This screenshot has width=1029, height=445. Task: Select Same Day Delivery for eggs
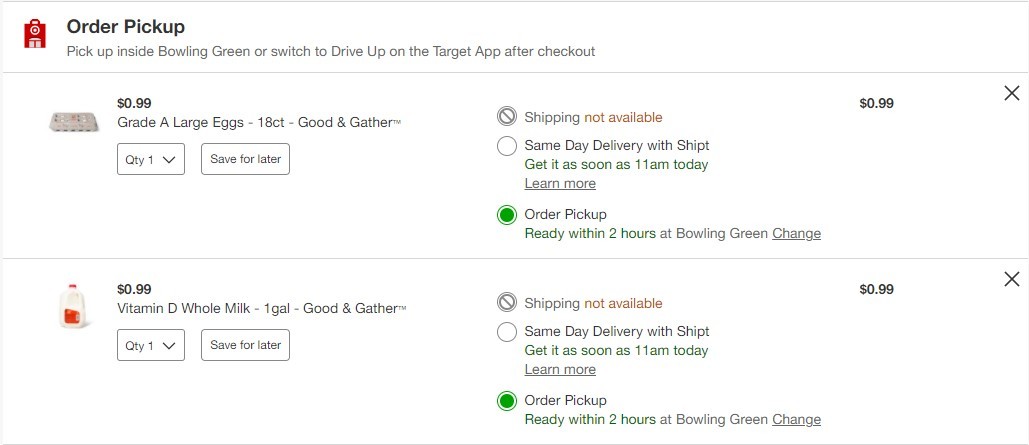[x=507, y=146]
